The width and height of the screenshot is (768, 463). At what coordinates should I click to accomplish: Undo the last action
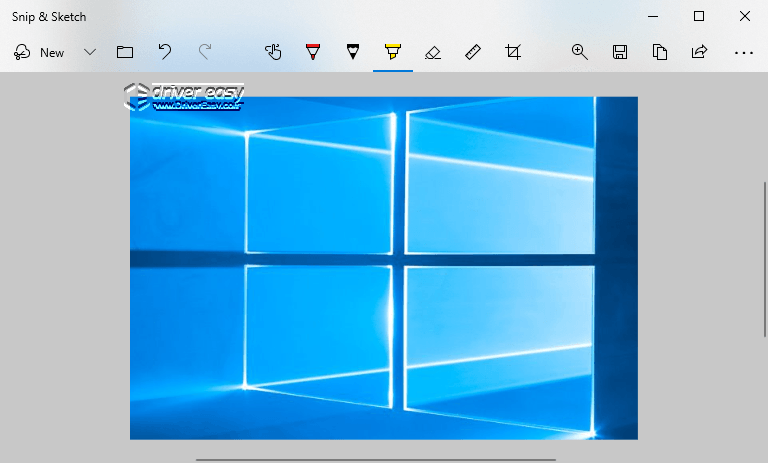point(165,52)
